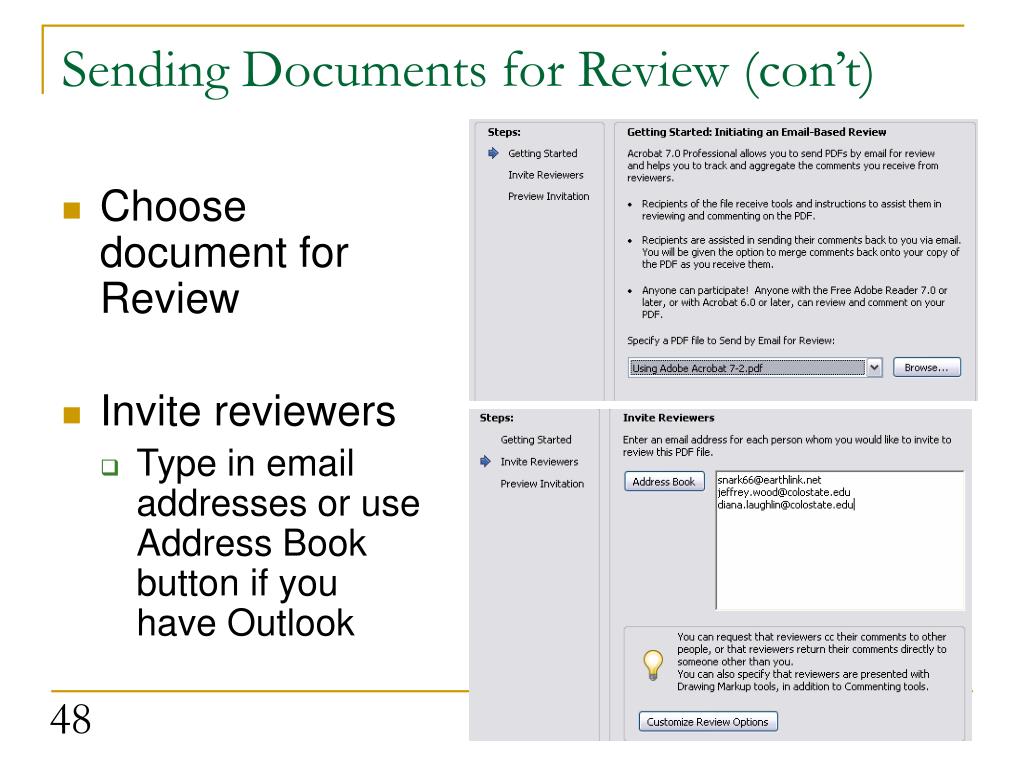Click the Invite reviewers slide bullet text
This screenshot has width=1024, height=768.
click(248, 411)
